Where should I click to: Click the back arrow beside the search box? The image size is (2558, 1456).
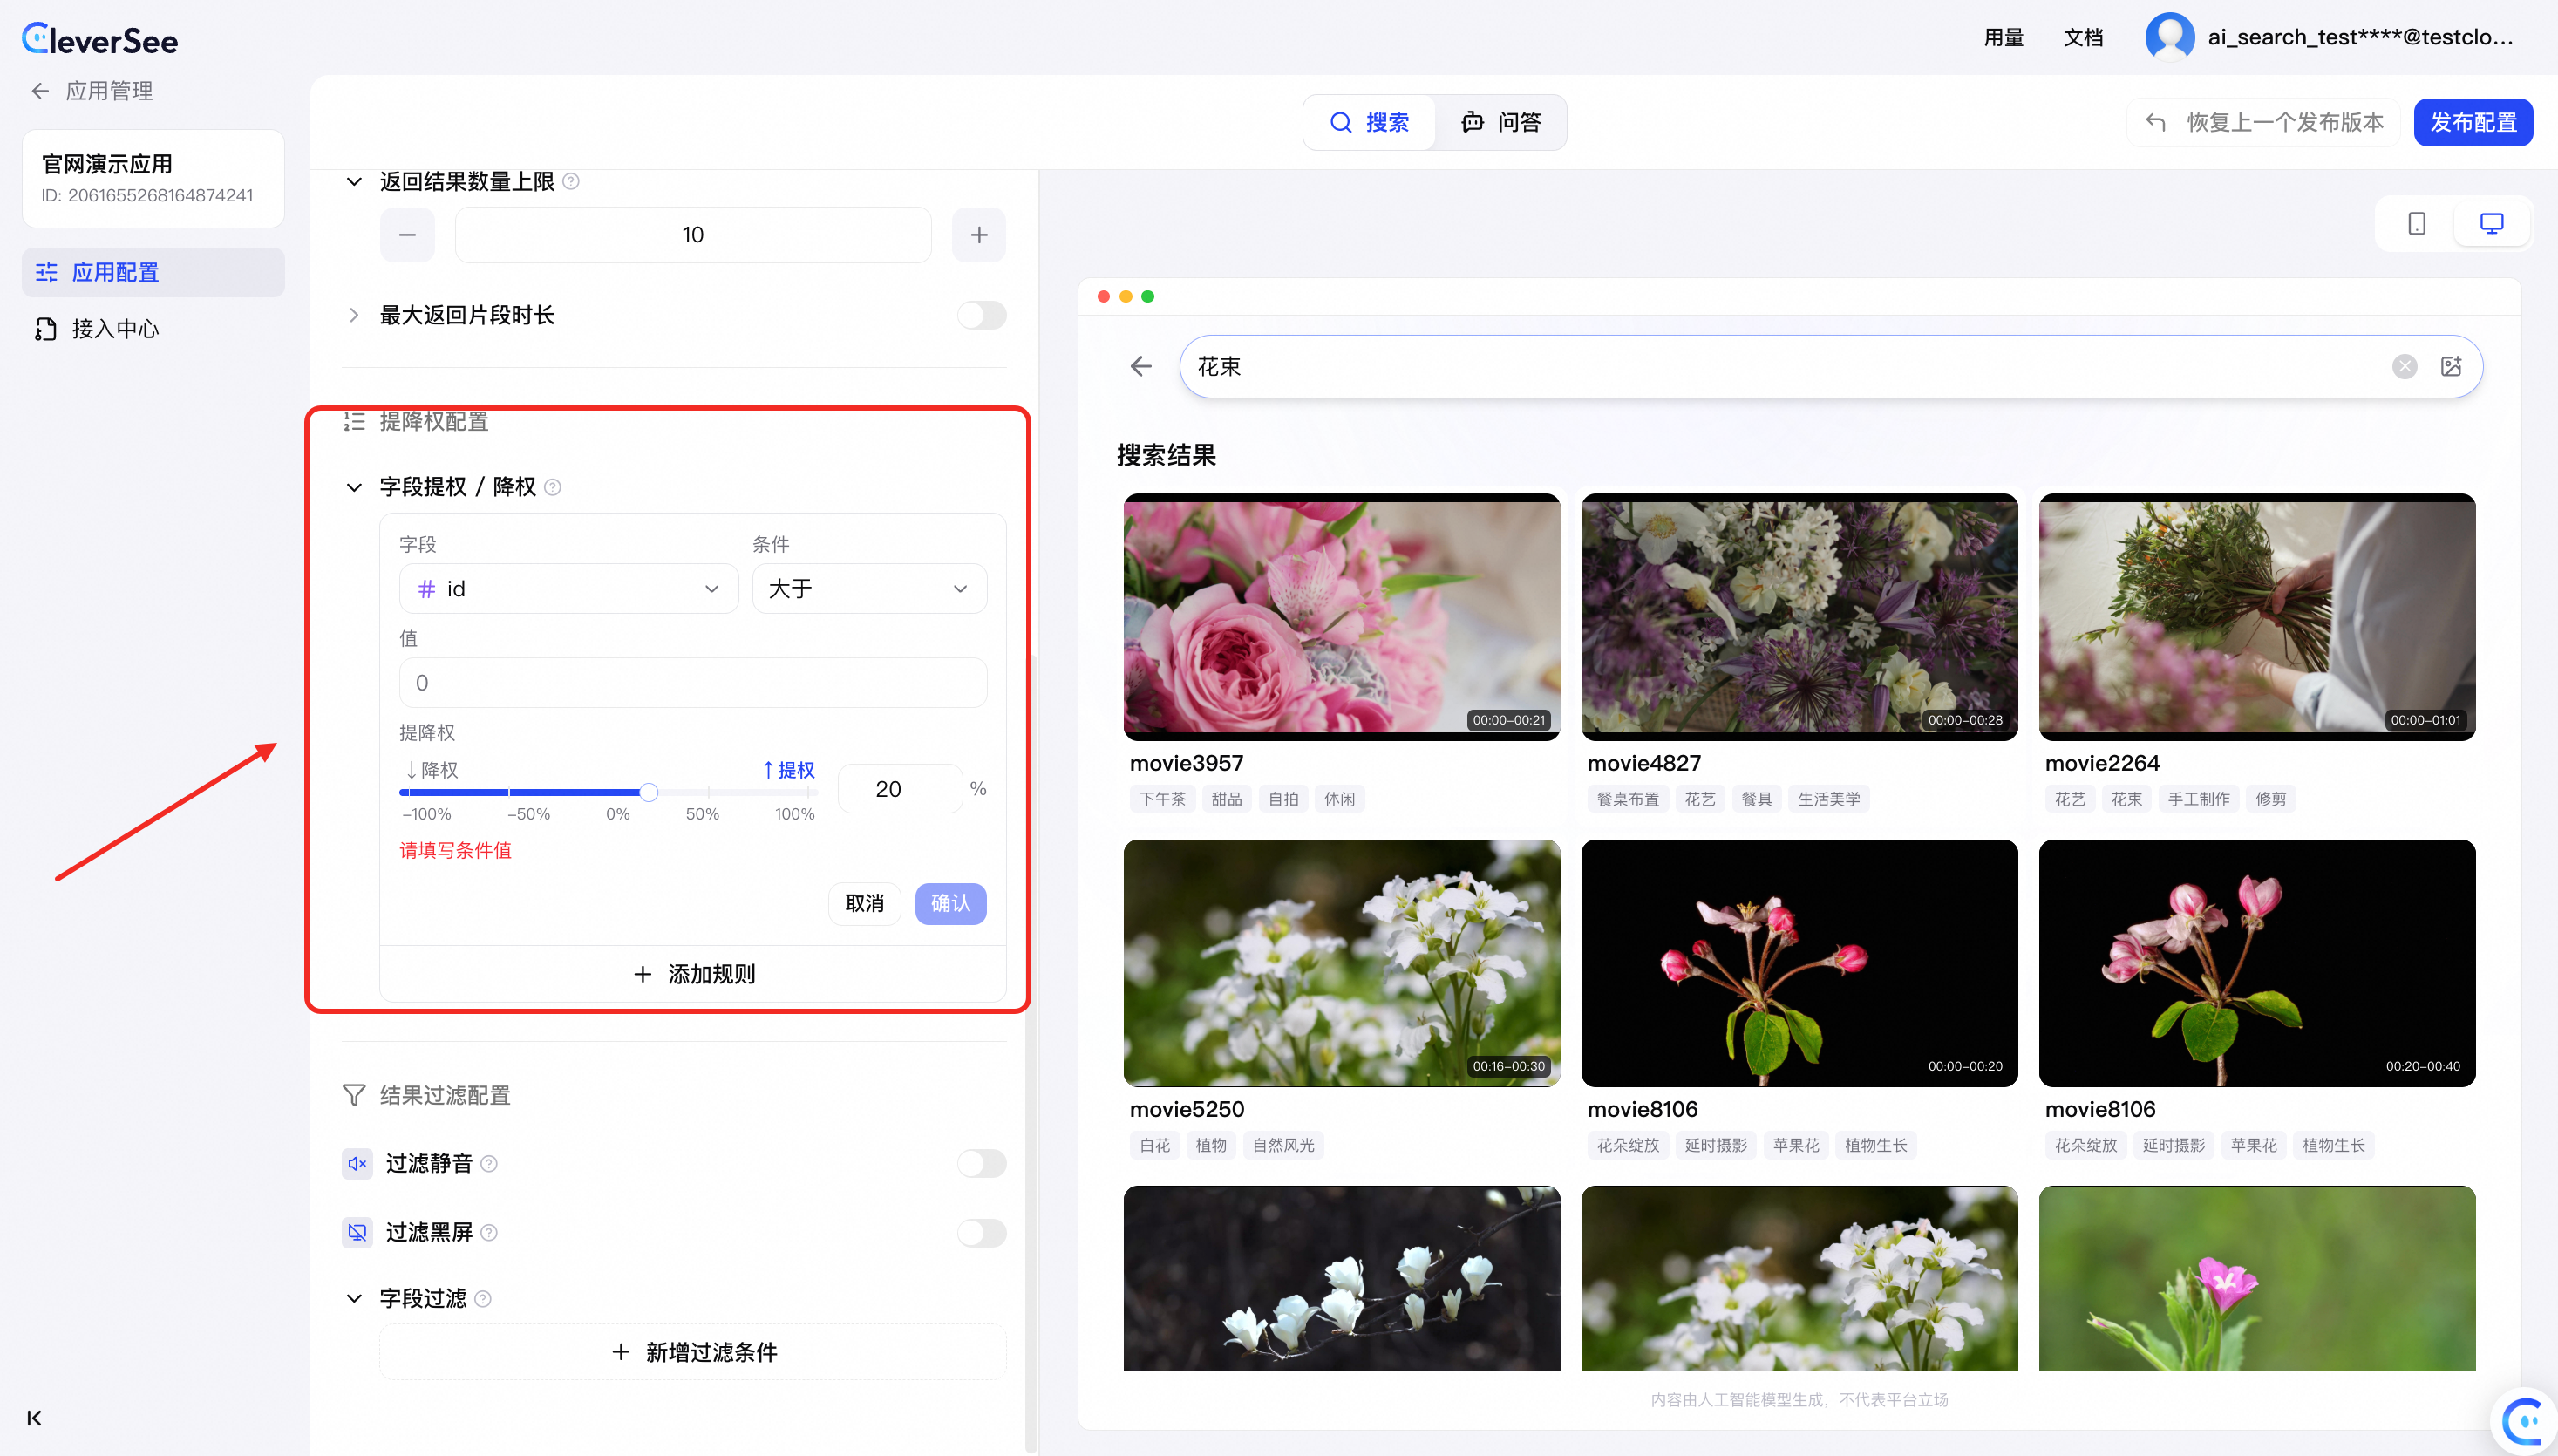coord(1141,366)
